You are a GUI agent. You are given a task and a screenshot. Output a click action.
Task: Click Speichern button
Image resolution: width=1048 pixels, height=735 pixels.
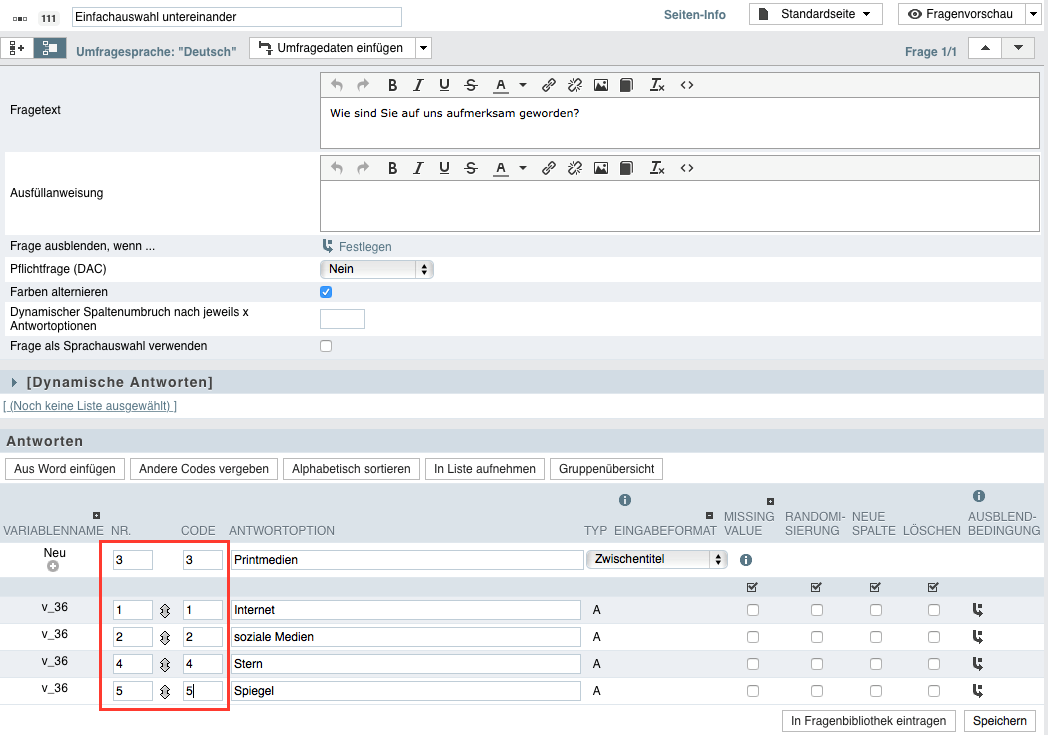[1000, 721]
